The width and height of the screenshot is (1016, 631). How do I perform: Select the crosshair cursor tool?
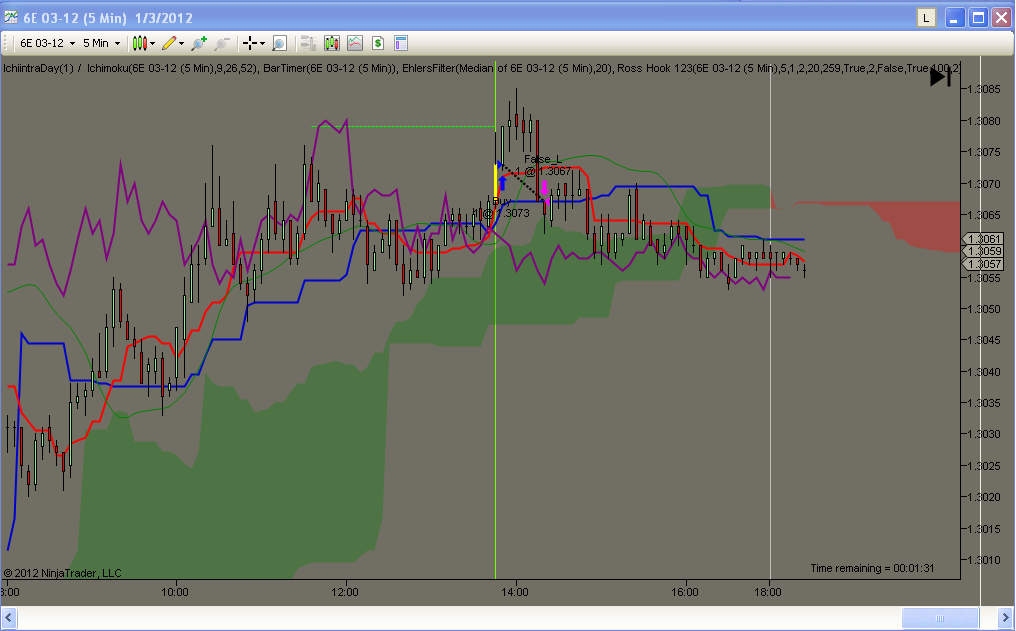tap(250, 43)
